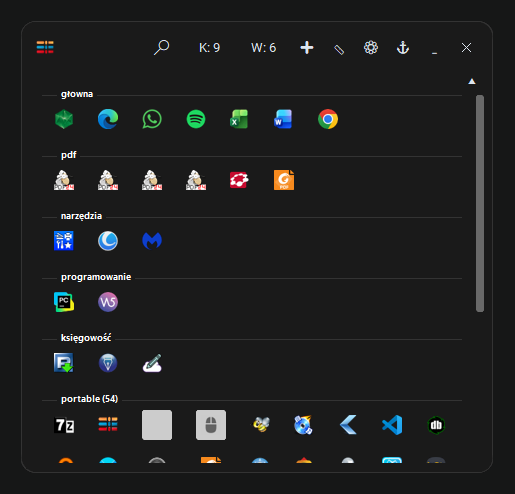Open the P icon with green arrow
The height and width of the screenshot is (494, 515).
click(x=64, y=363)
